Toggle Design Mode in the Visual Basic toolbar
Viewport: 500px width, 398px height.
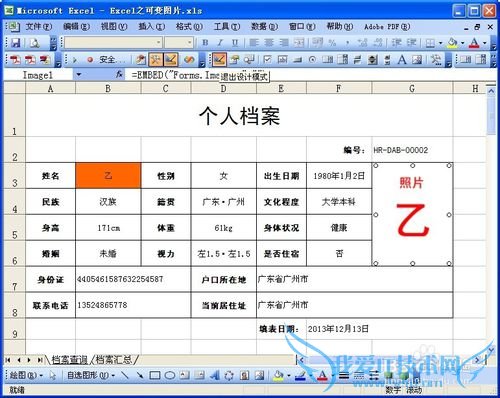[170, 60]
